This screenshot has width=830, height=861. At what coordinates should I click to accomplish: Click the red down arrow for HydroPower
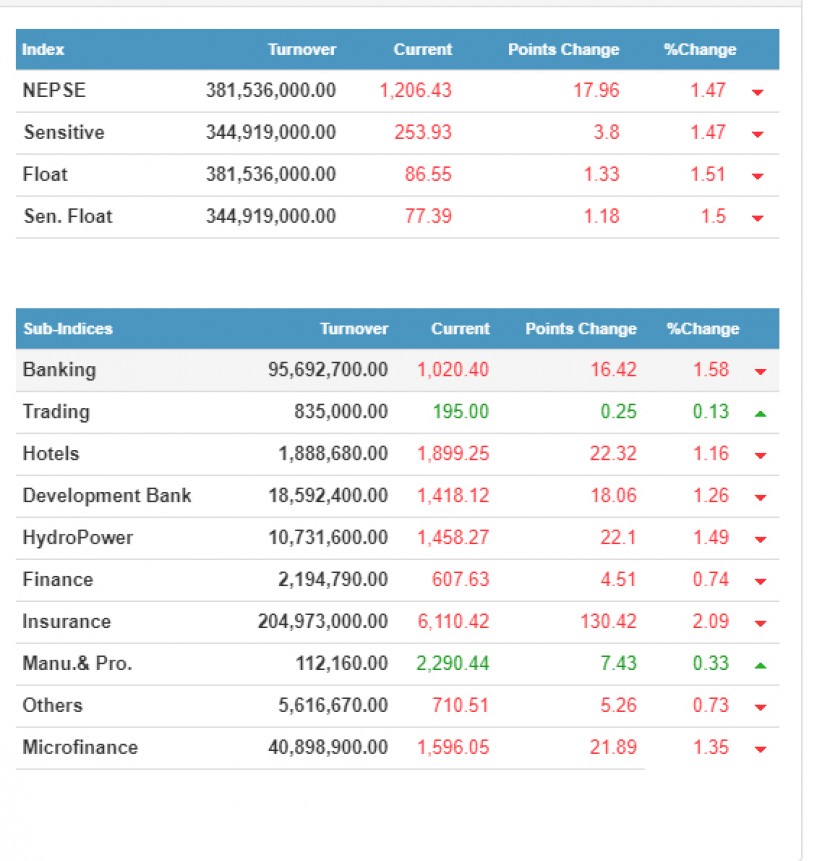[759, 539]
